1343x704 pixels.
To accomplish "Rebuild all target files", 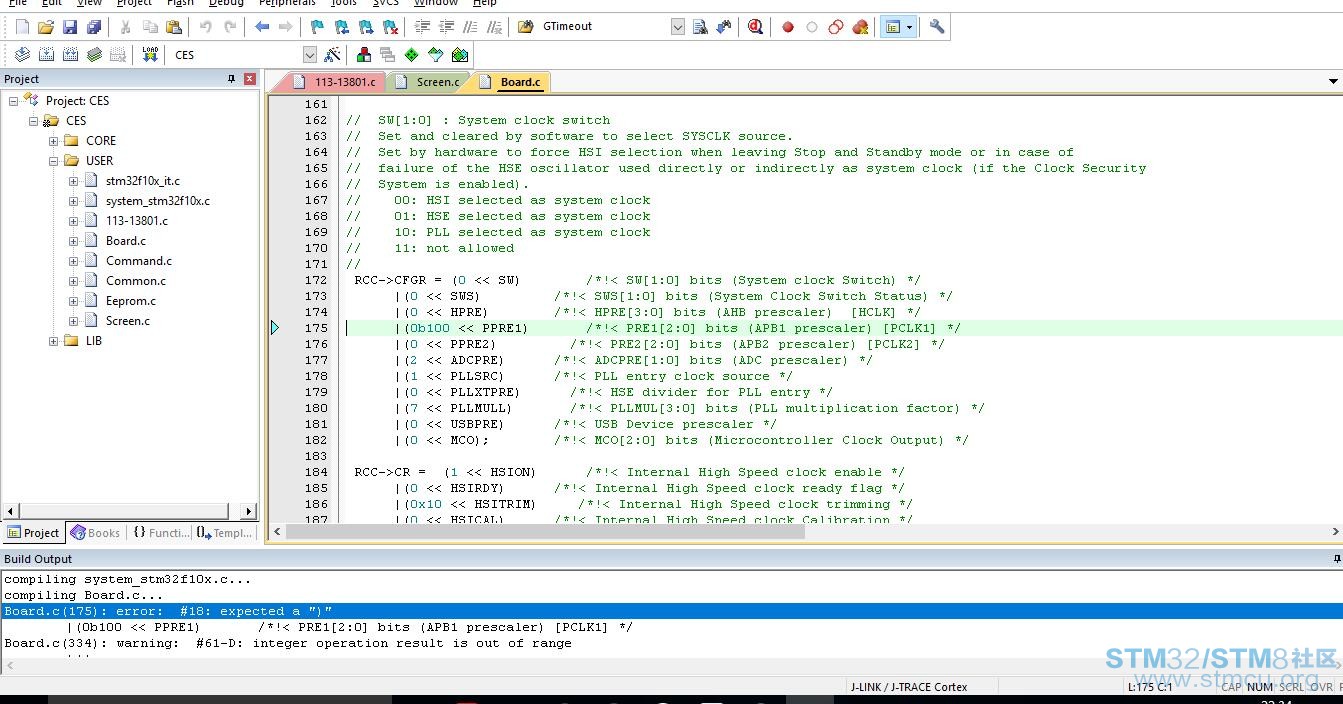I will (x=70, y=55).
